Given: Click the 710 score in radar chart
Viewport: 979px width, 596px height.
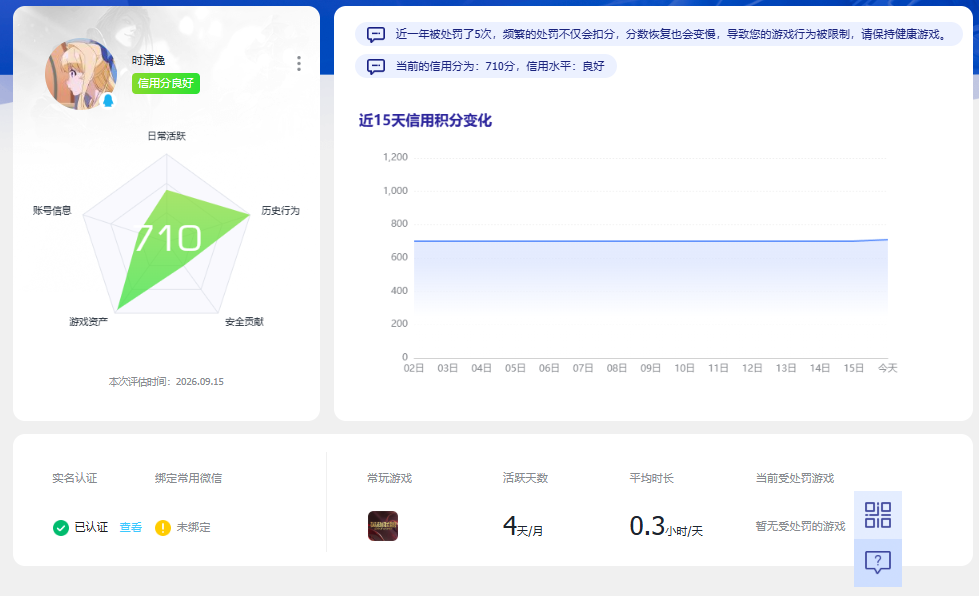Looking at the screenshot, I should pyautogui.click(x=167, y=238).
